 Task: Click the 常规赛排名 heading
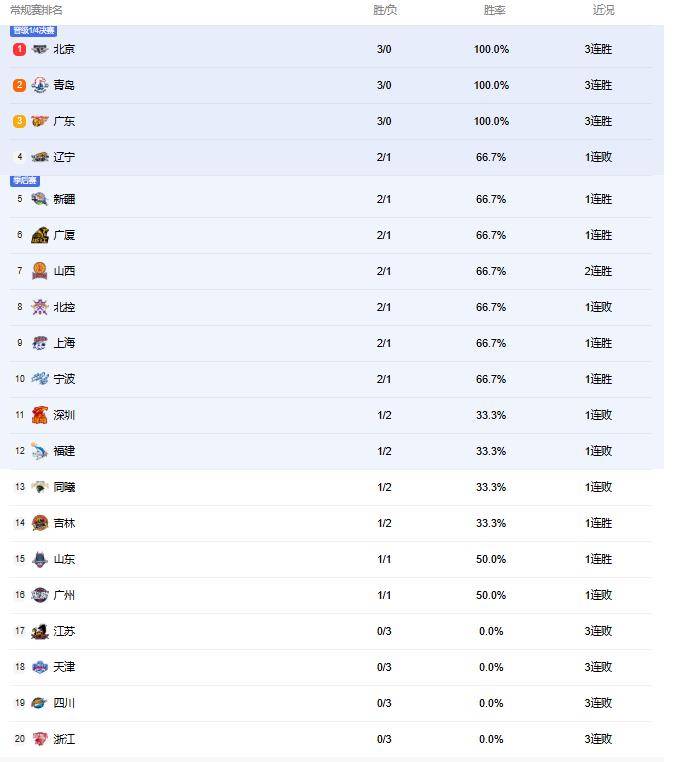pyautogui.click(x=36, y=10)
